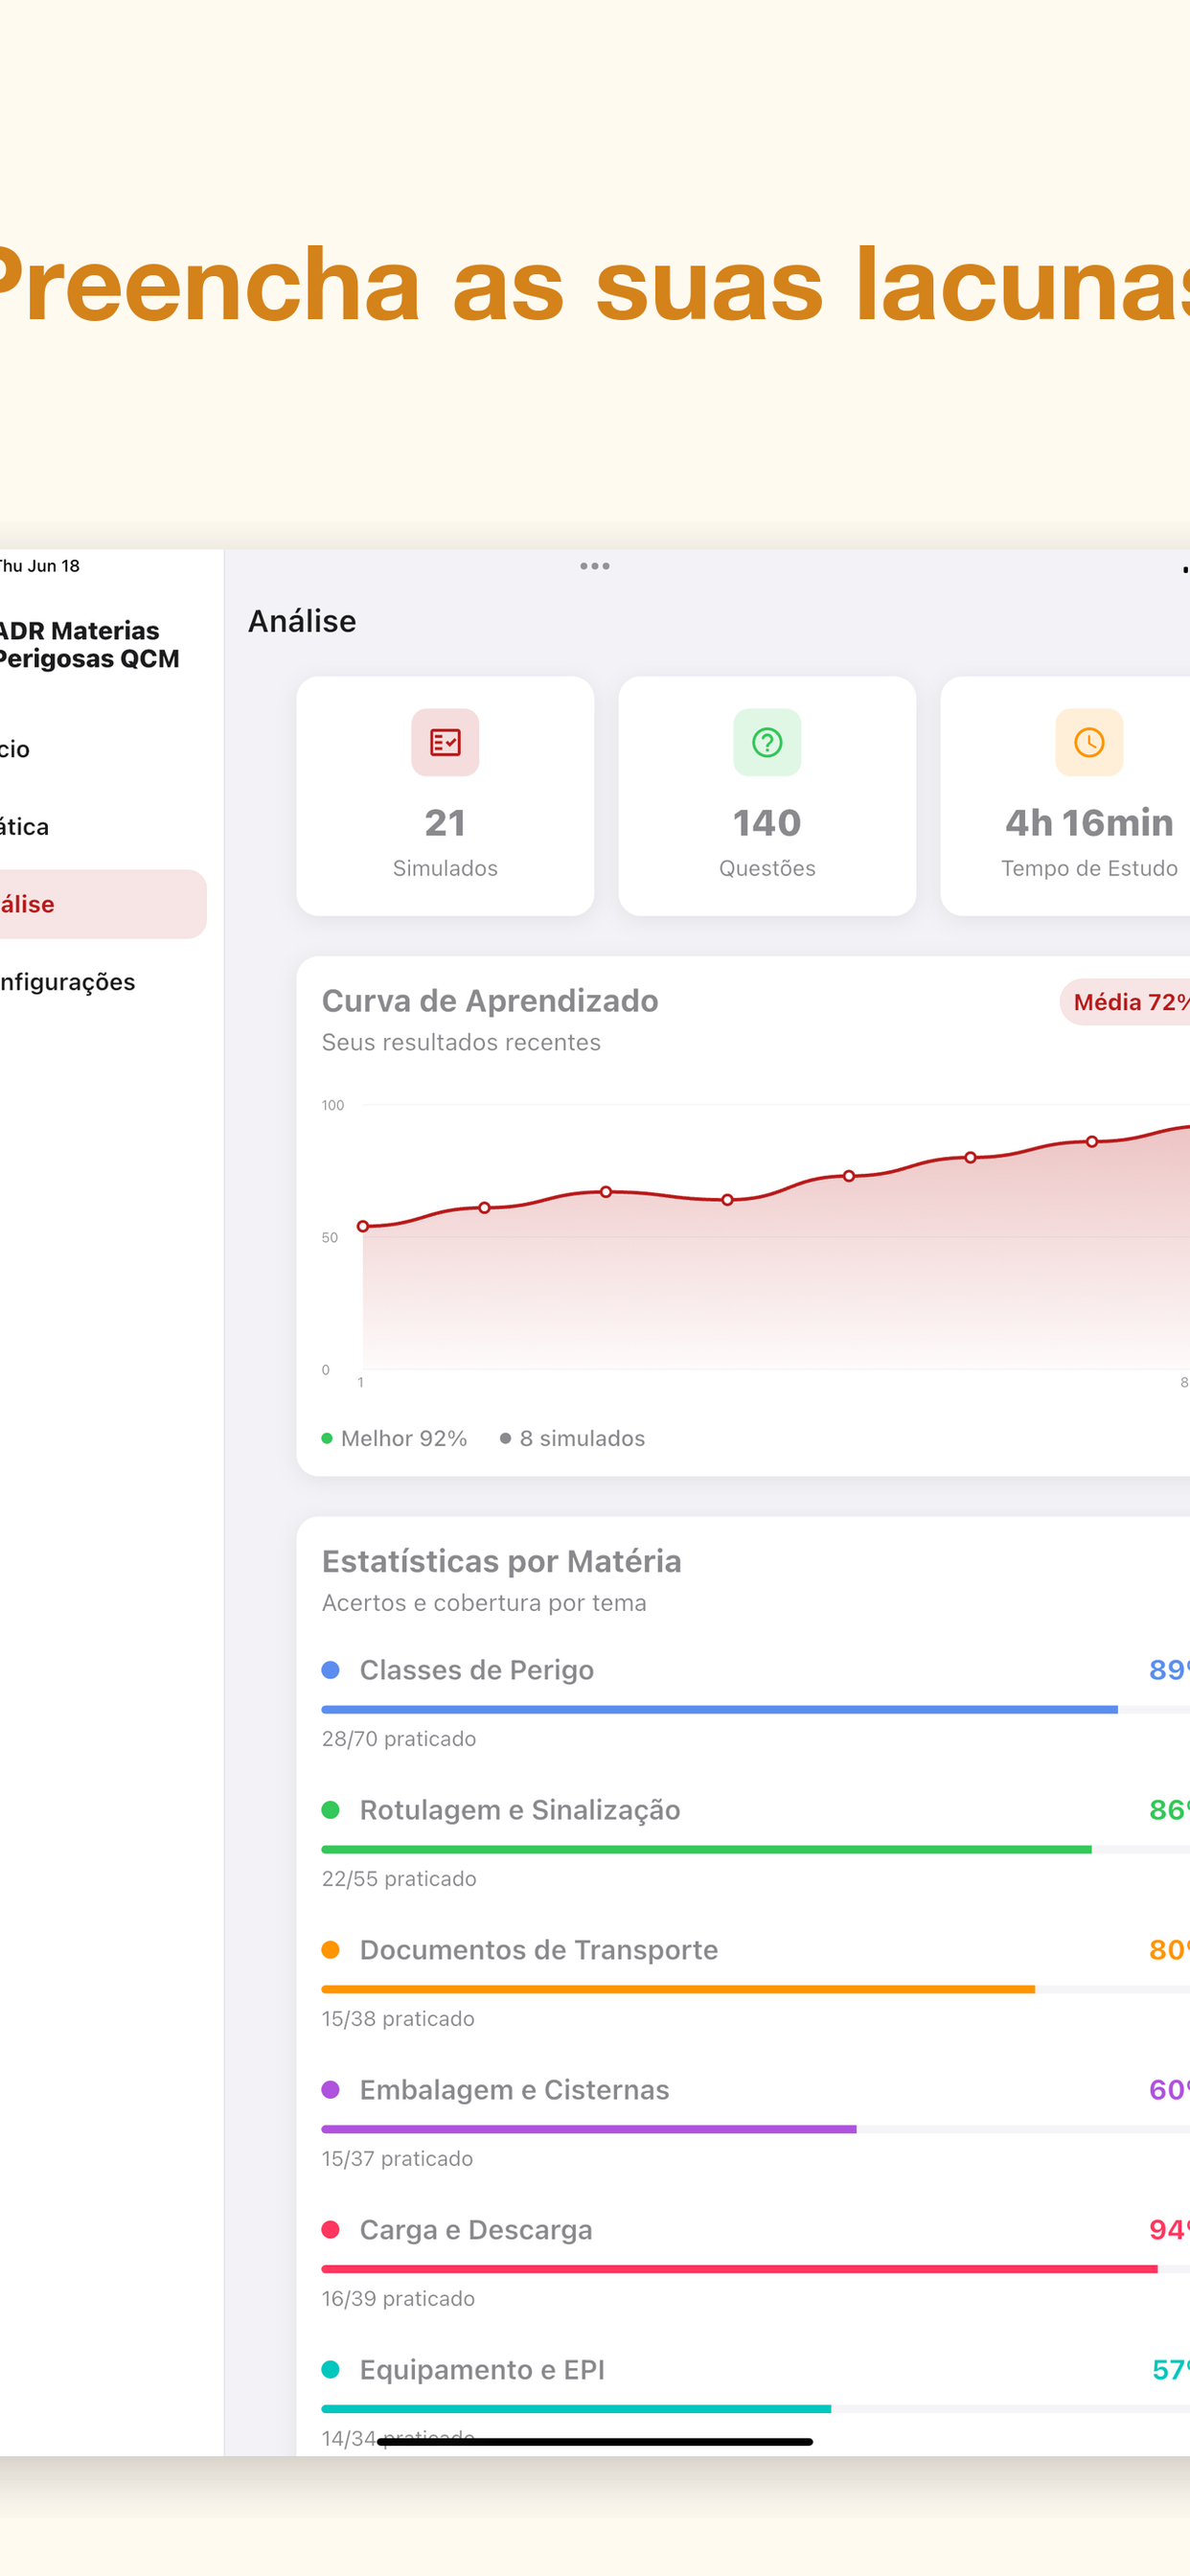1190x2576 pixels.
Task: Click the Classes de Perigo progress bar
Action: click(x=756, y=1710)
